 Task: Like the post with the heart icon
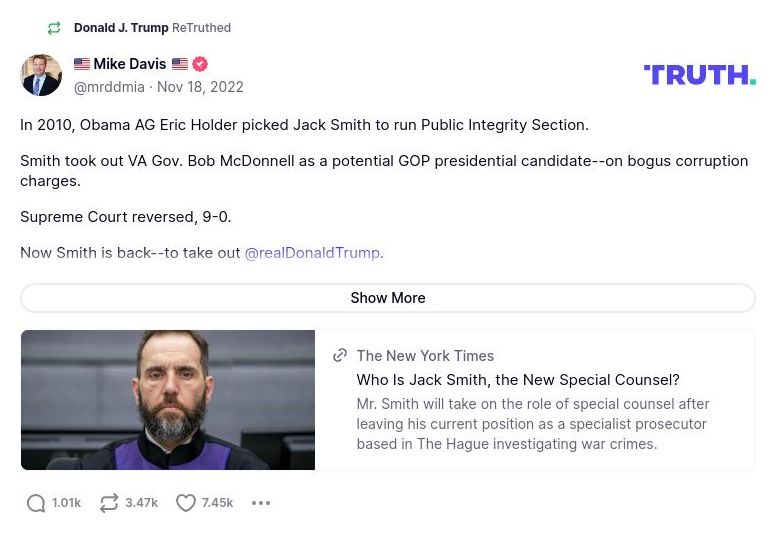pos(186,503)
